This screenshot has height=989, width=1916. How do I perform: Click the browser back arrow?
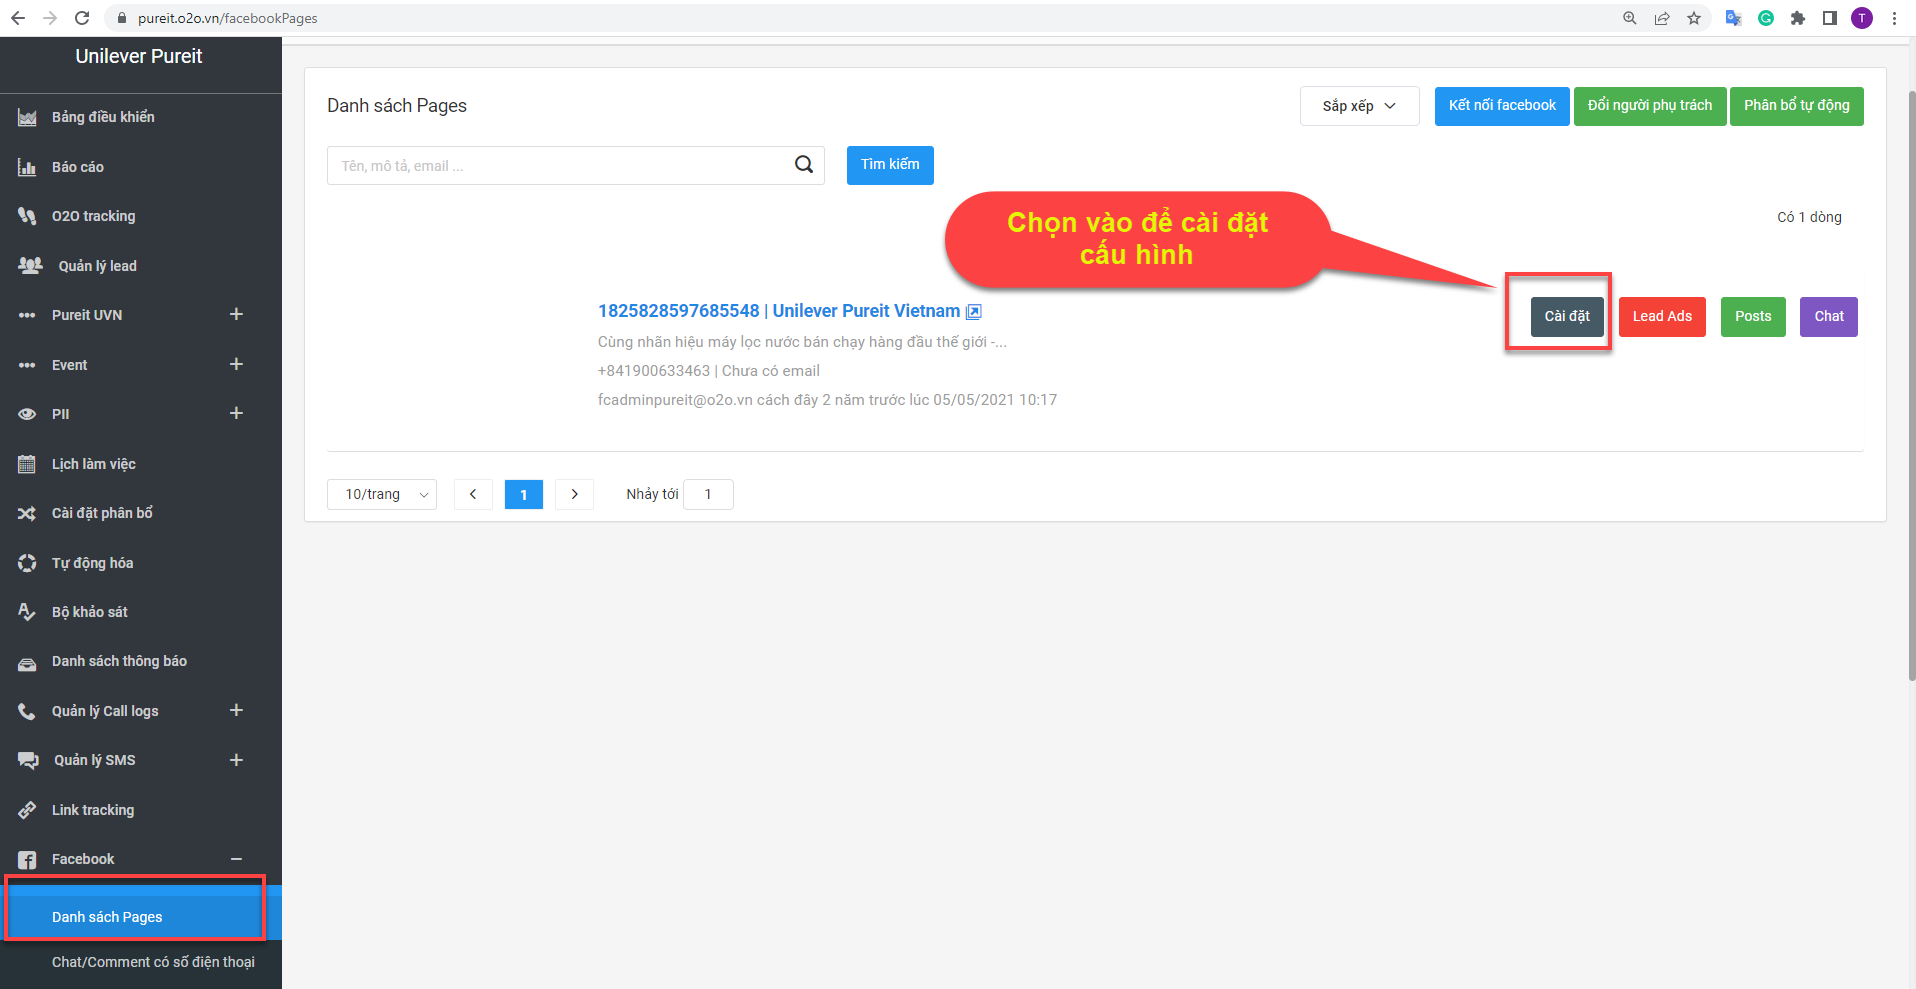click(x=18, y=18)
